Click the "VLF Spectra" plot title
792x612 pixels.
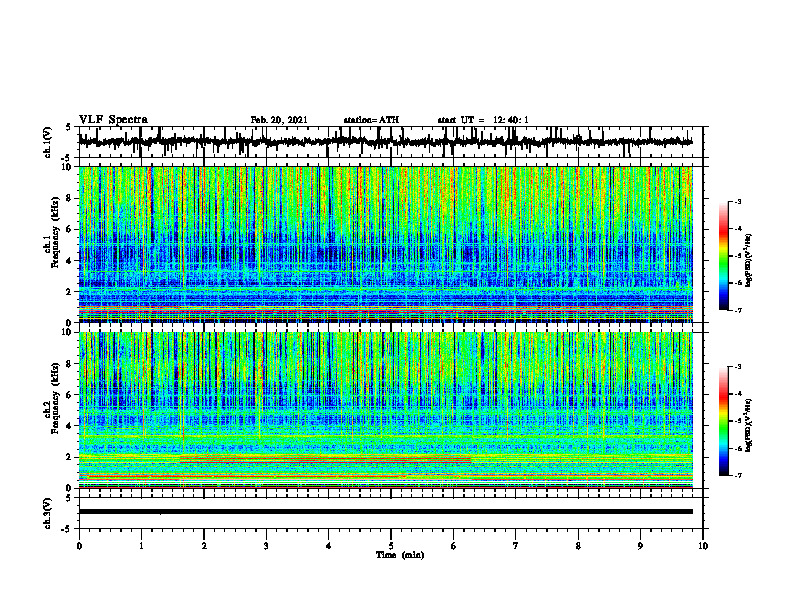[x=113, y=120]
